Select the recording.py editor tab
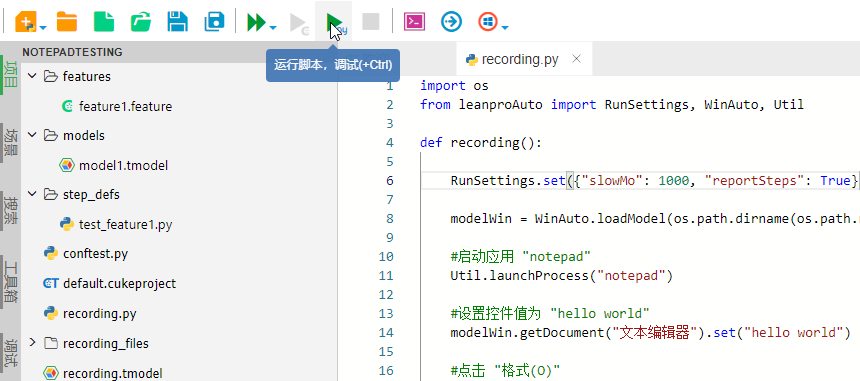 coord(520,59)
